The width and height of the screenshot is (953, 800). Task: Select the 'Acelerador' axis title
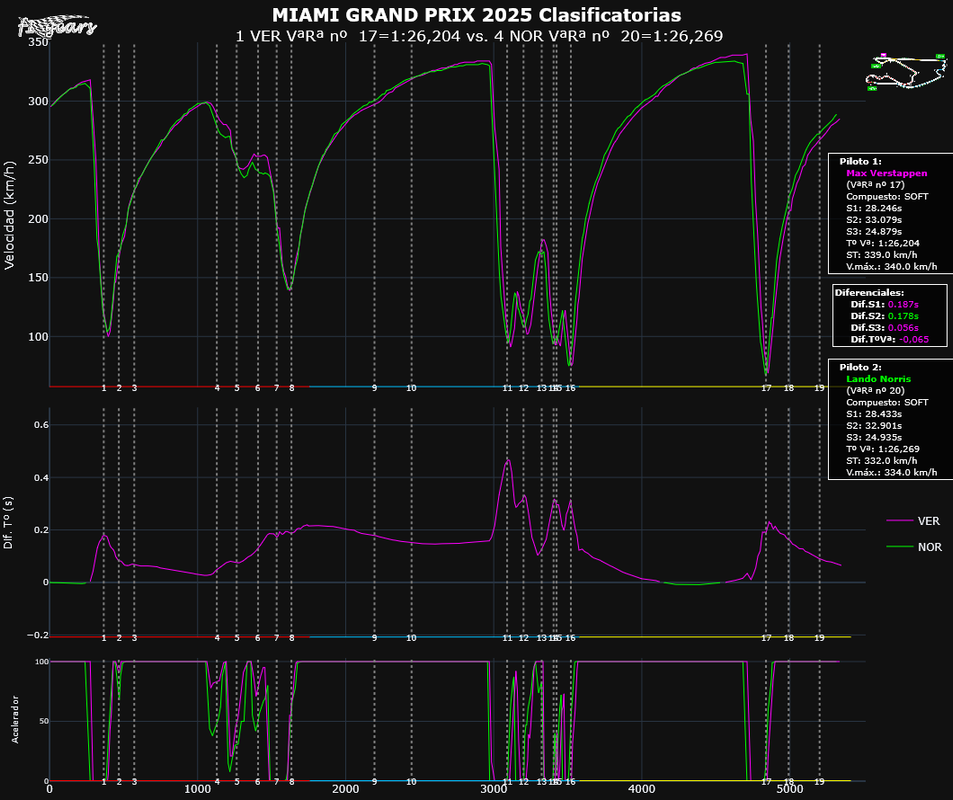(15, 720)
